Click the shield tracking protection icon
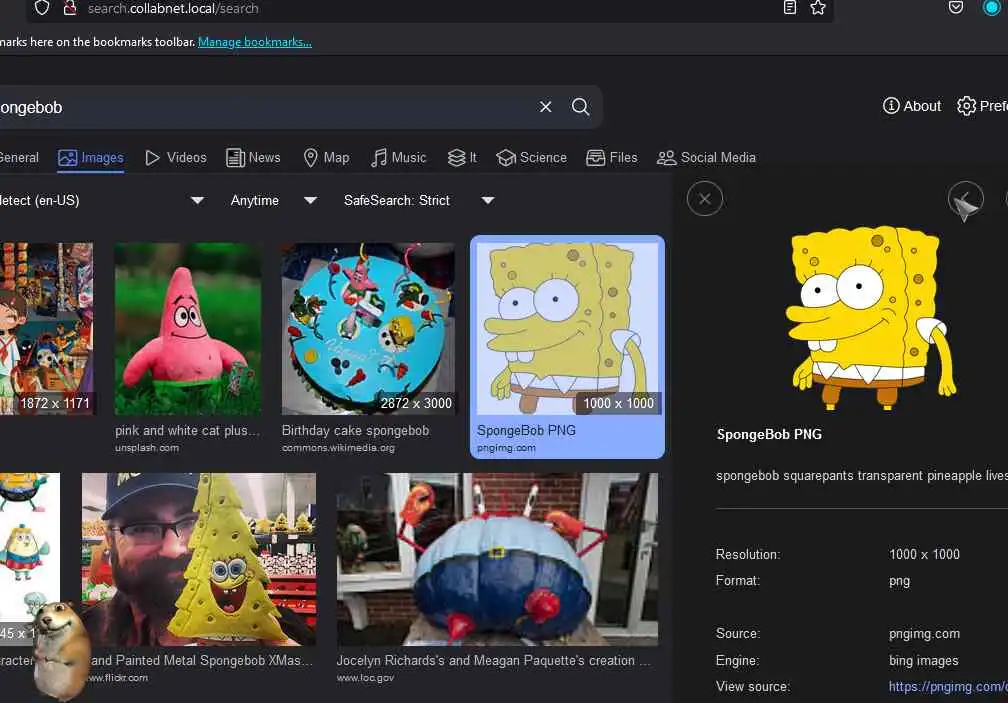1008x703 pixels. [42, 8]
